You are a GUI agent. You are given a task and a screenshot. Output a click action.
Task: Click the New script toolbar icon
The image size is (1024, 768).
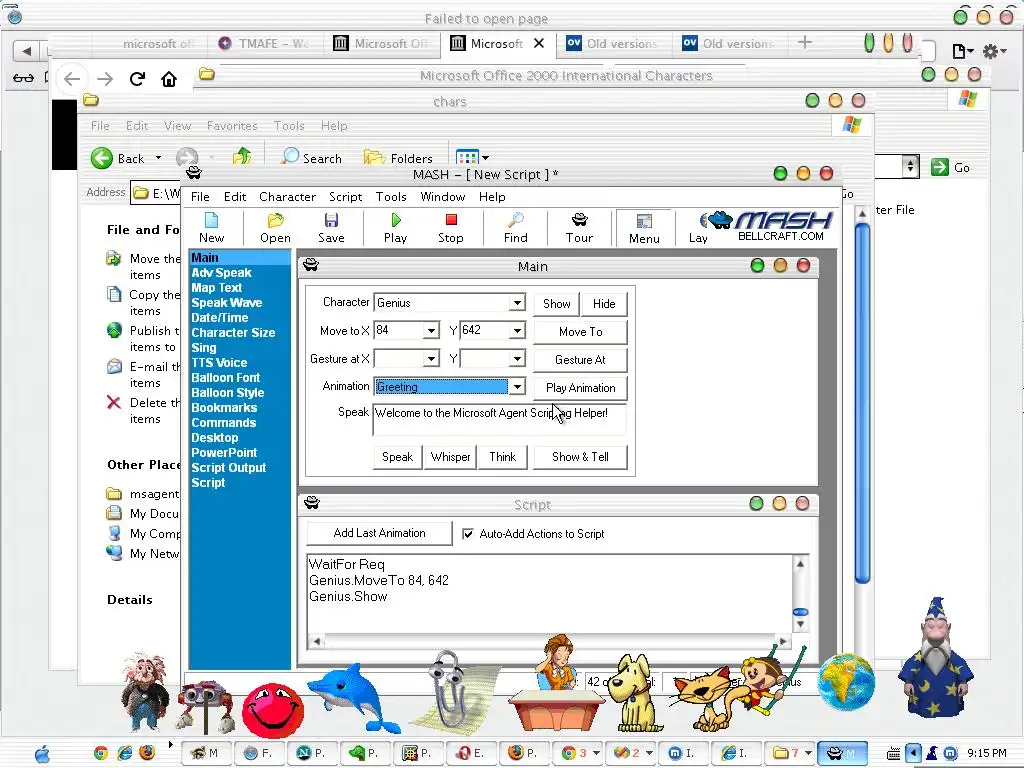coord(211,228)
